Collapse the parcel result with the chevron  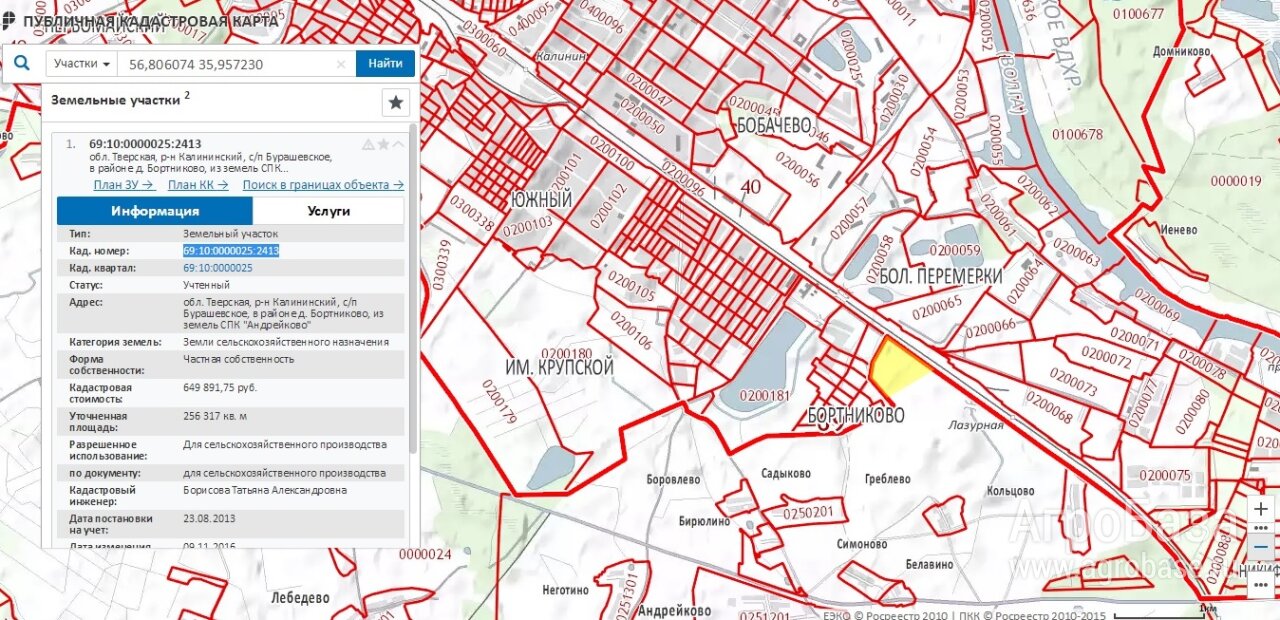398,144
